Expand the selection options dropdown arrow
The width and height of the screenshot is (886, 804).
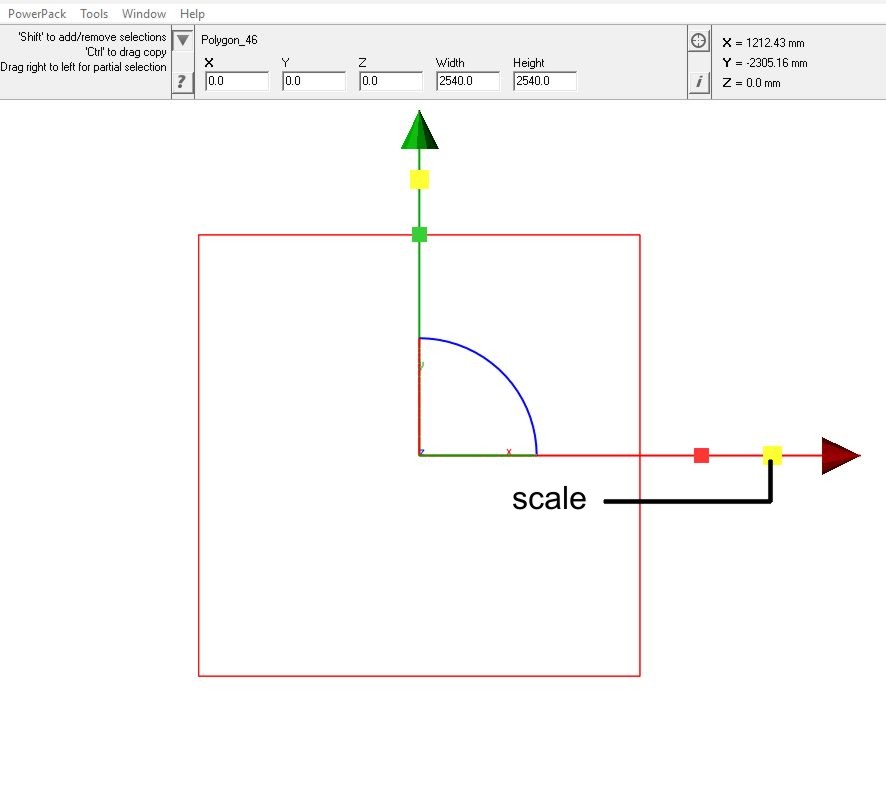pos(182,41)
